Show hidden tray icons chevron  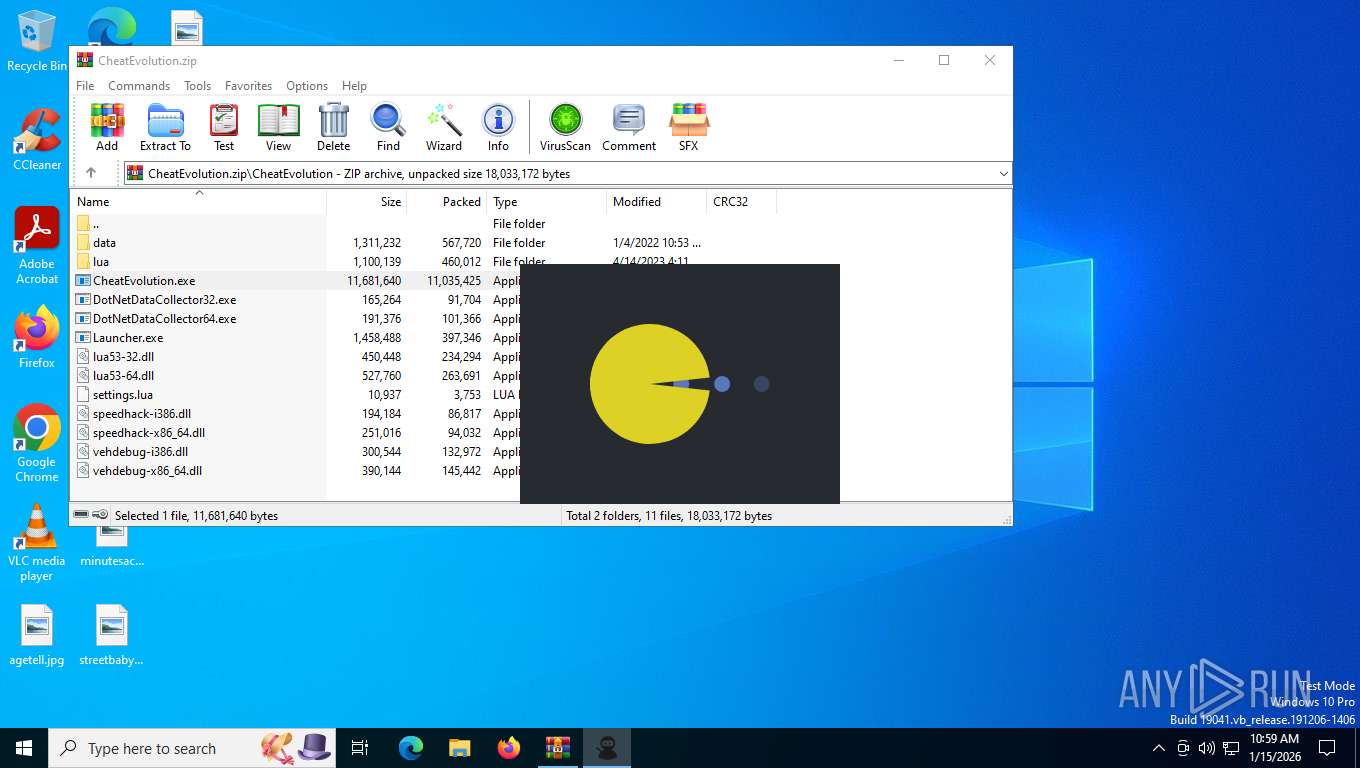tap(1159, 748)
